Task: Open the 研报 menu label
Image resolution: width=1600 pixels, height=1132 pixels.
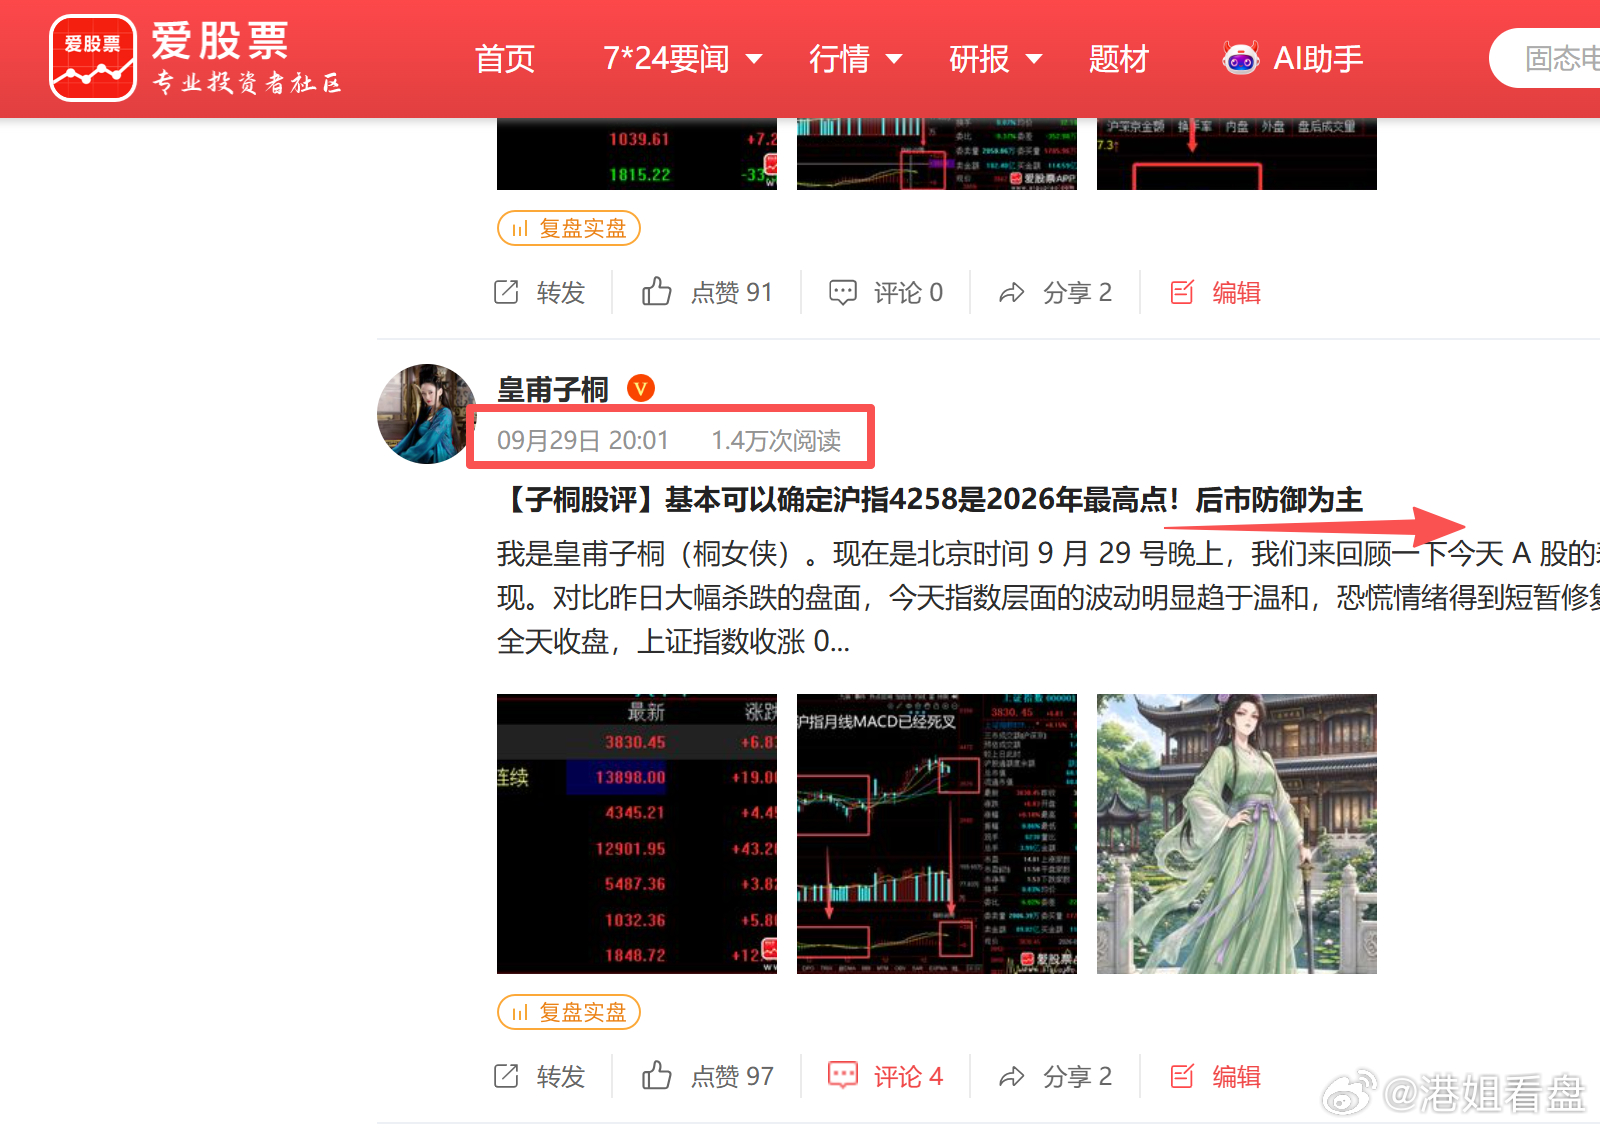Action: [979, 59]
